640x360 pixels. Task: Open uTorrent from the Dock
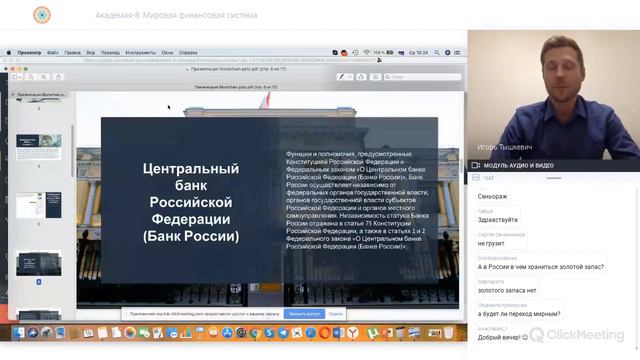pyautogui.click(x=372, y=333)
